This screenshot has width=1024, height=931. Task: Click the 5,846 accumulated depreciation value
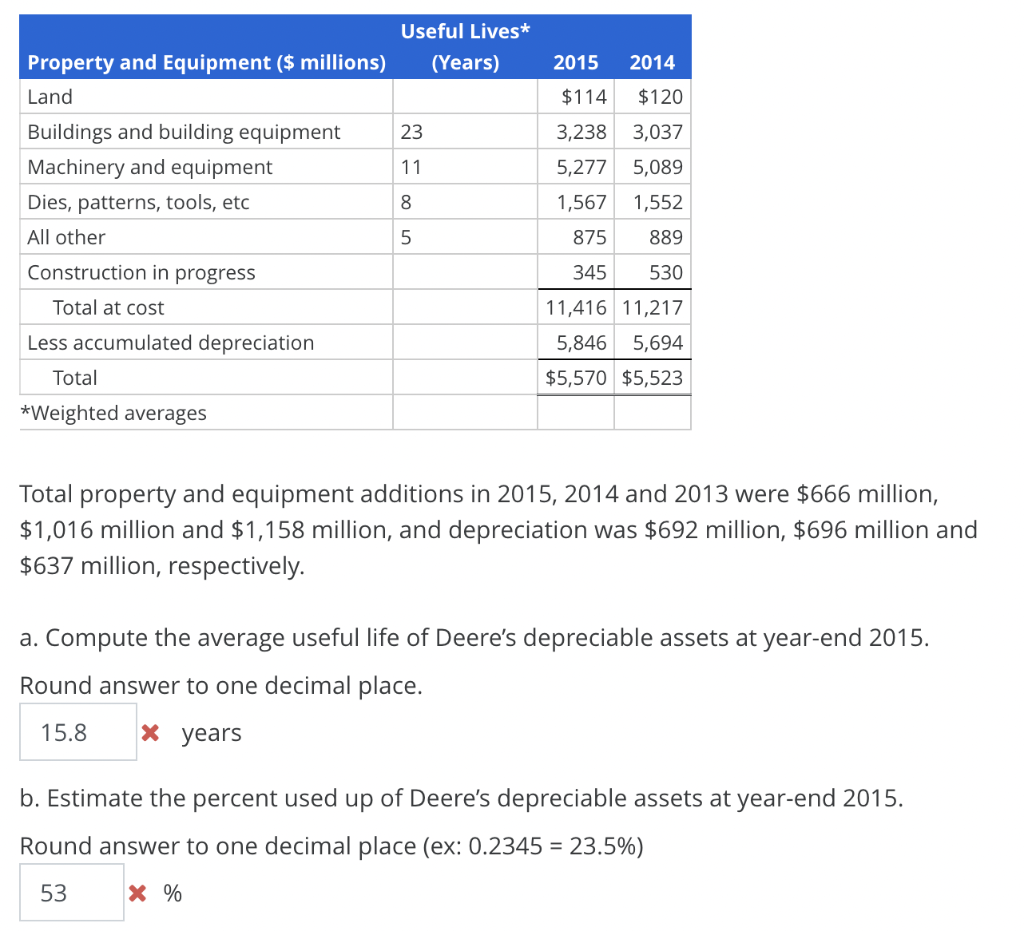583,342
